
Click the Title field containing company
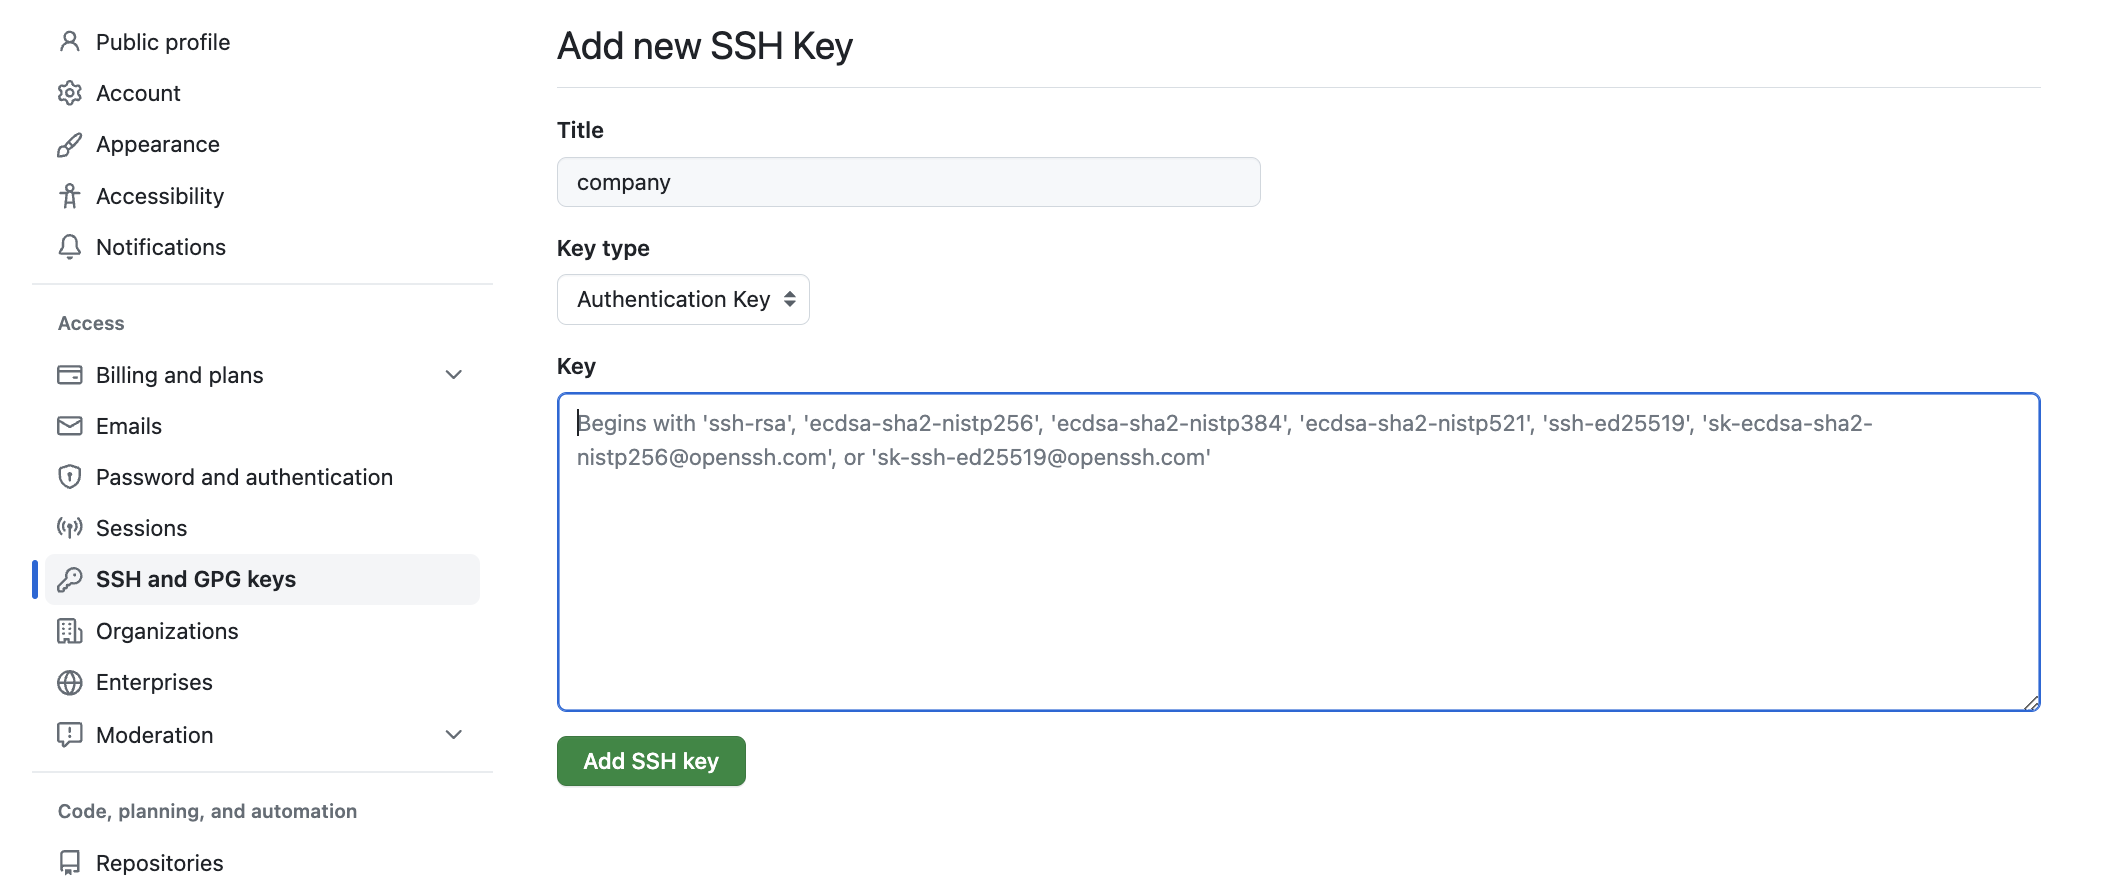tap(908, 182)
